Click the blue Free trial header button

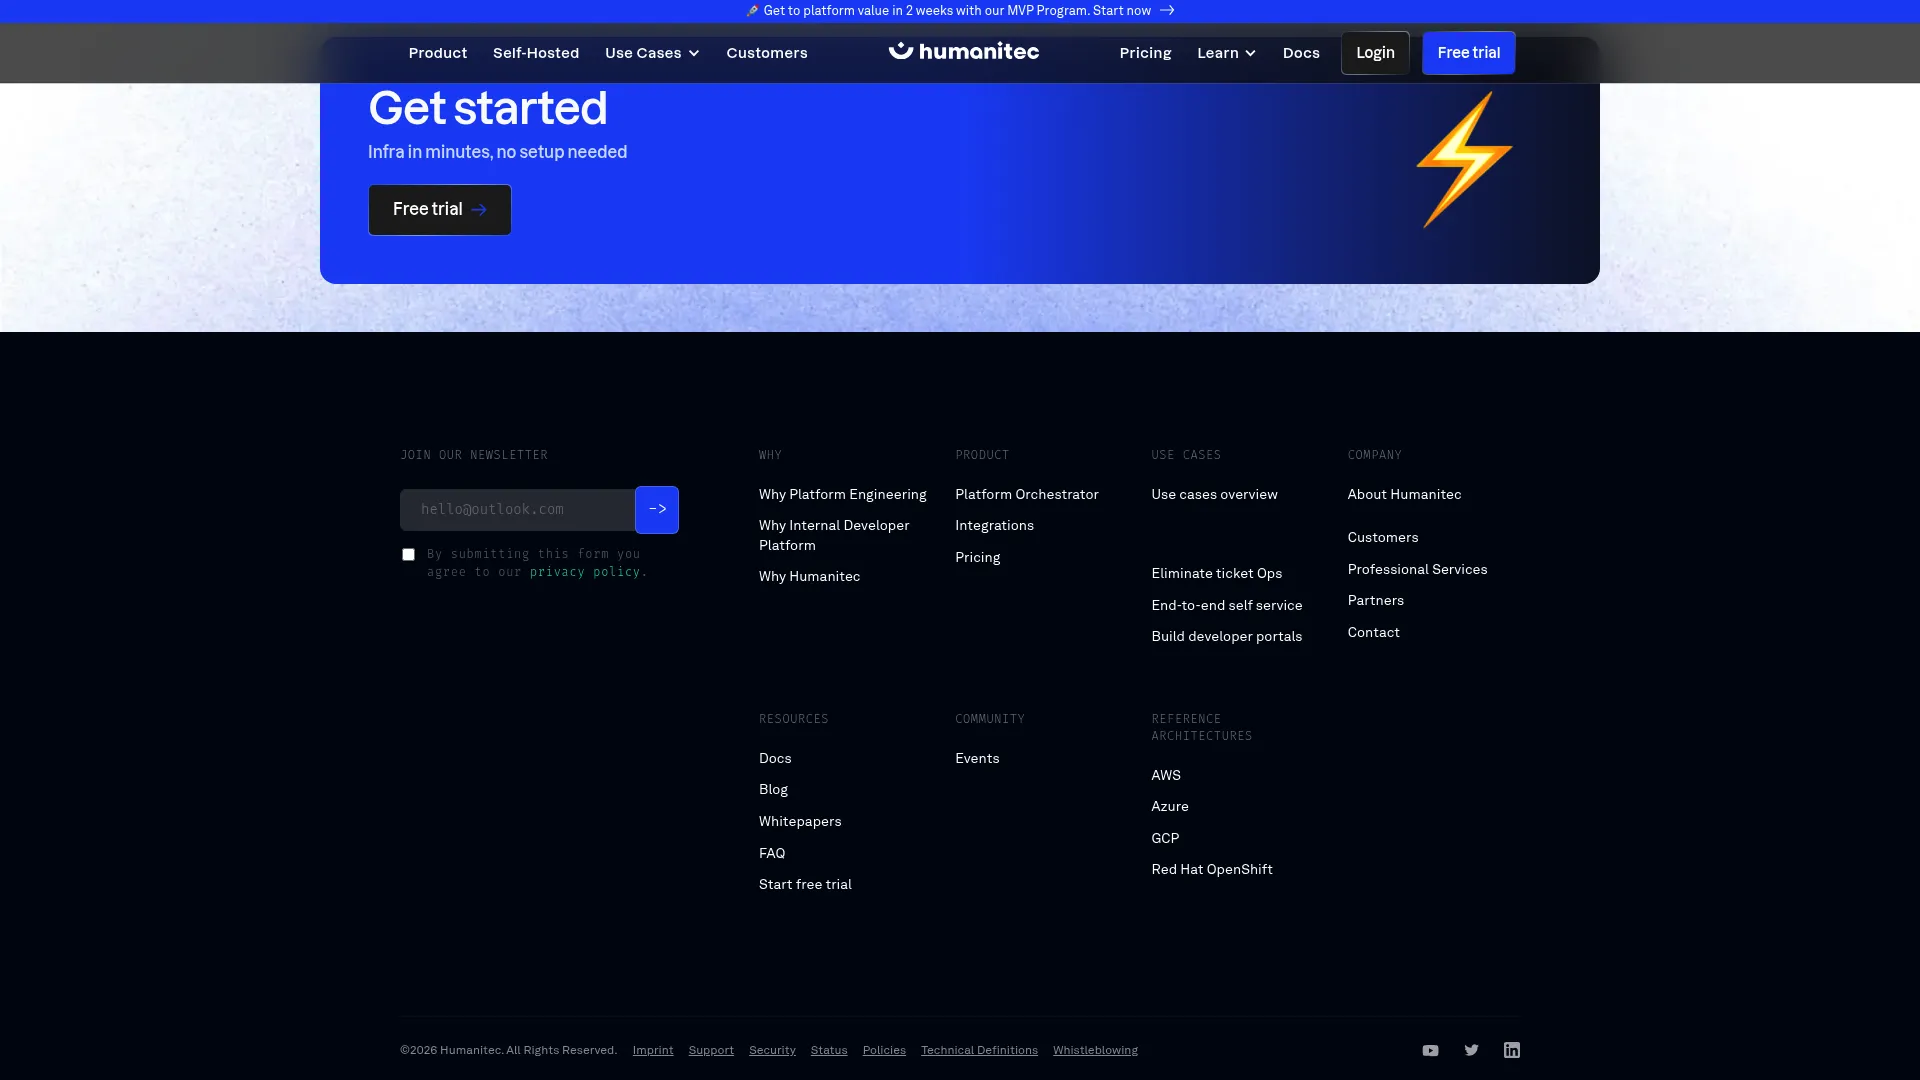tap(1469, 53)
